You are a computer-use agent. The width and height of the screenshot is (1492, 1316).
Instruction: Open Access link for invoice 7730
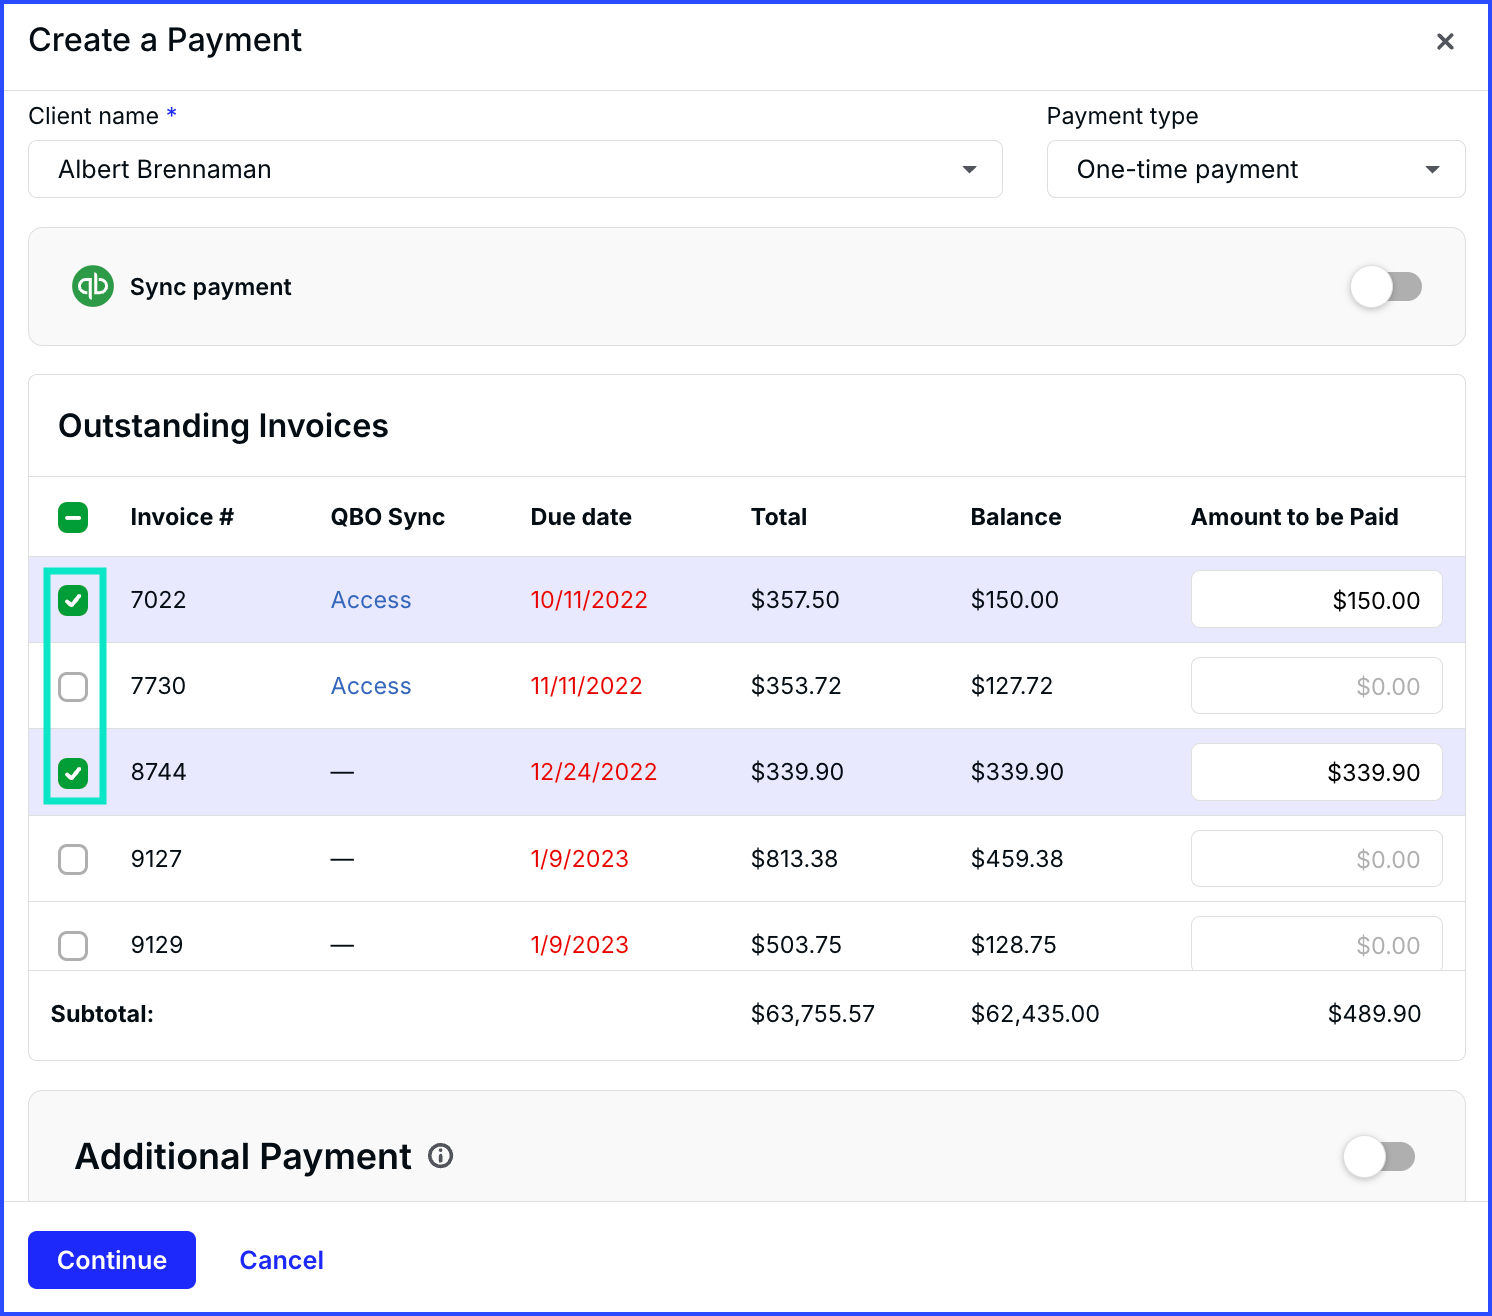[x=371, y=686]
